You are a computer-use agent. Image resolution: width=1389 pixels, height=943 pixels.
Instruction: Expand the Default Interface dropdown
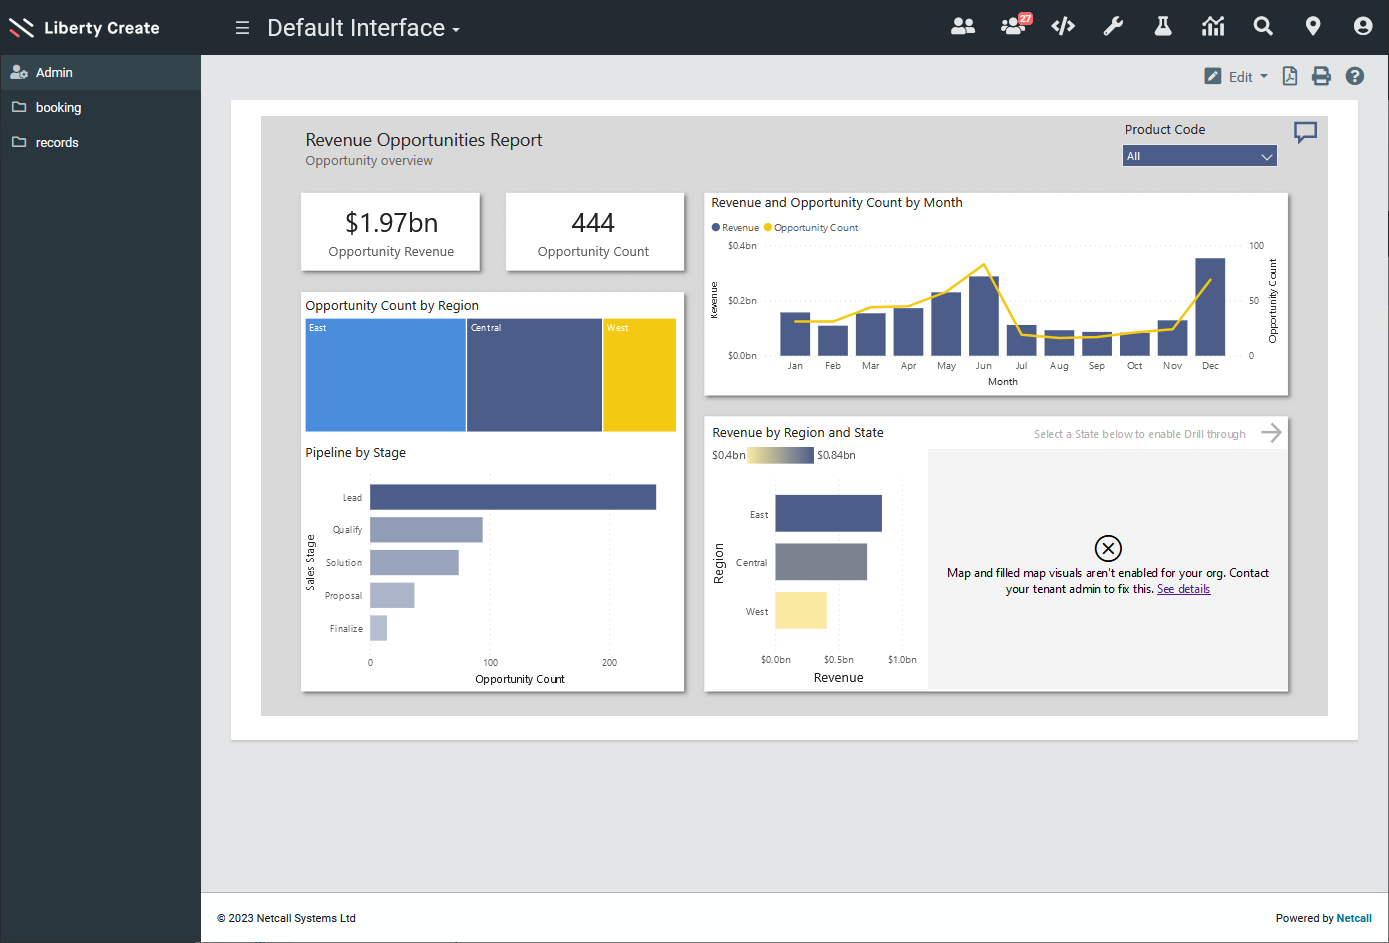pyautogui.click(x=363, y=28)
